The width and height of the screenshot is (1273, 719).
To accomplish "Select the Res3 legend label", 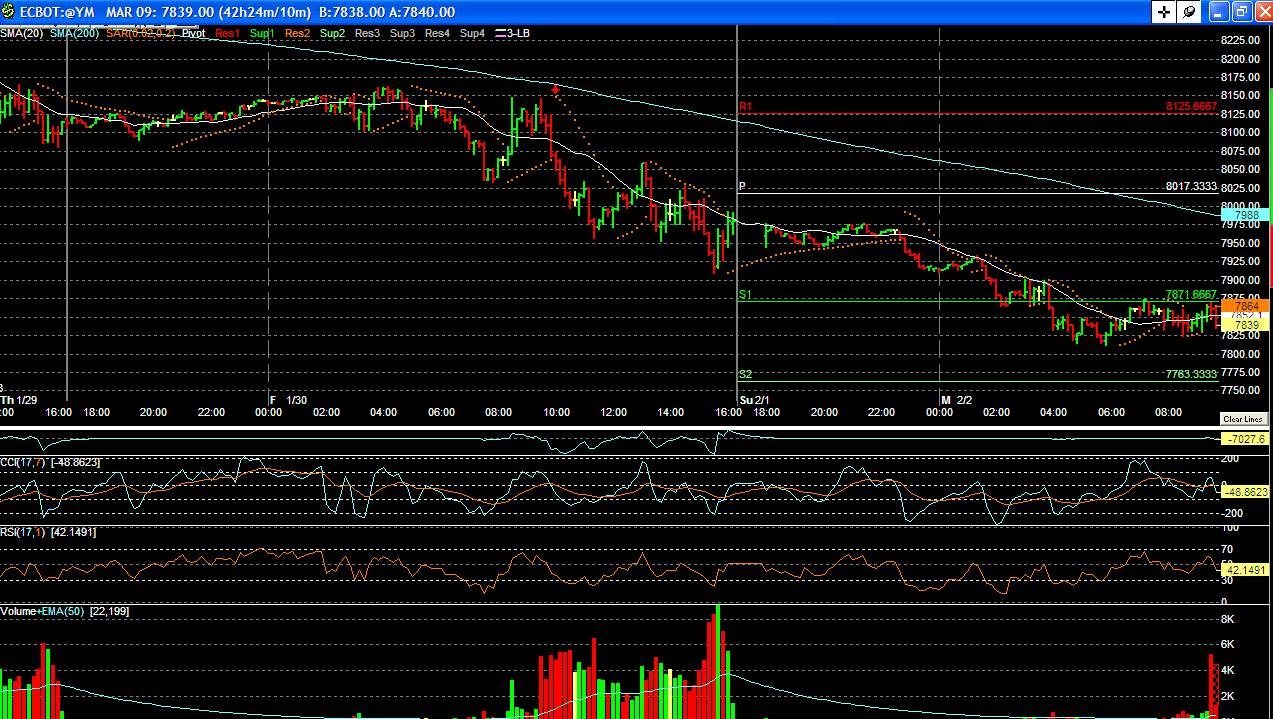I will coord(367,33).
